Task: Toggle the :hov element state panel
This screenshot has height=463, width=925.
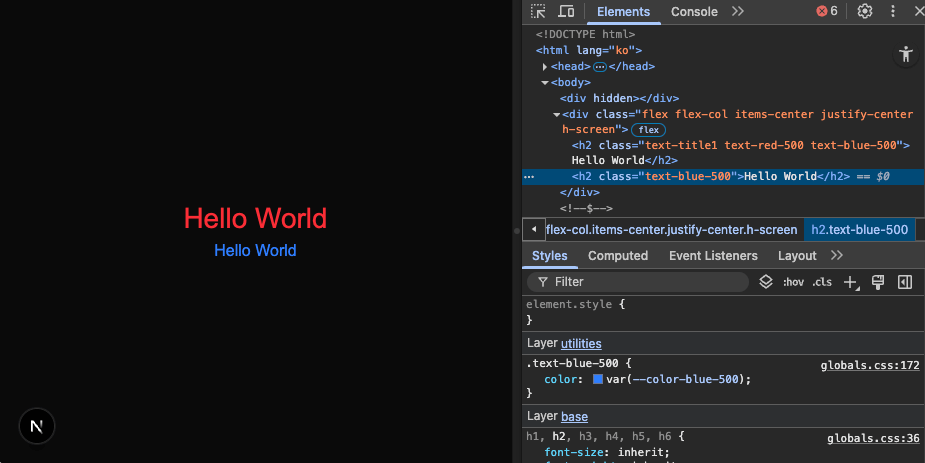Action: coord(793,282)
